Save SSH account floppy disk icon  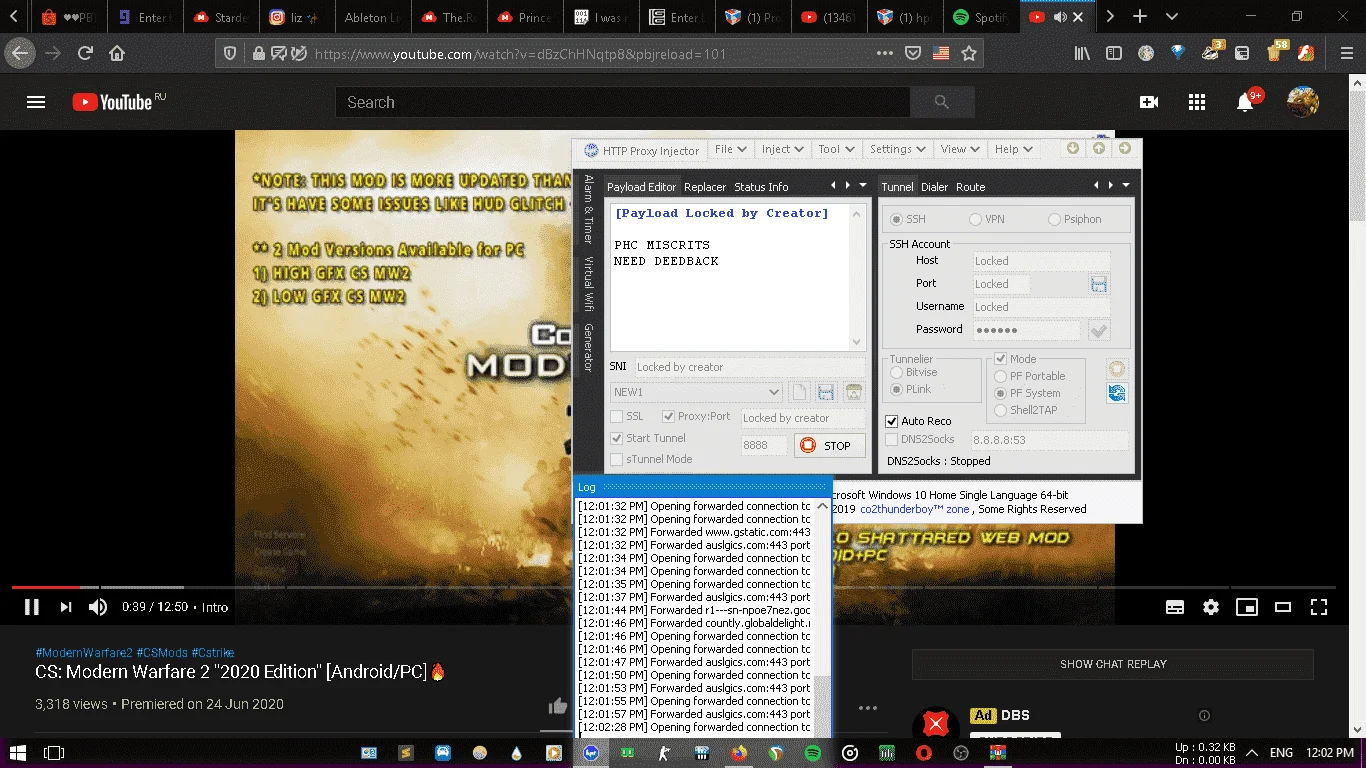pyautogui.click(x=1099, y=284)
